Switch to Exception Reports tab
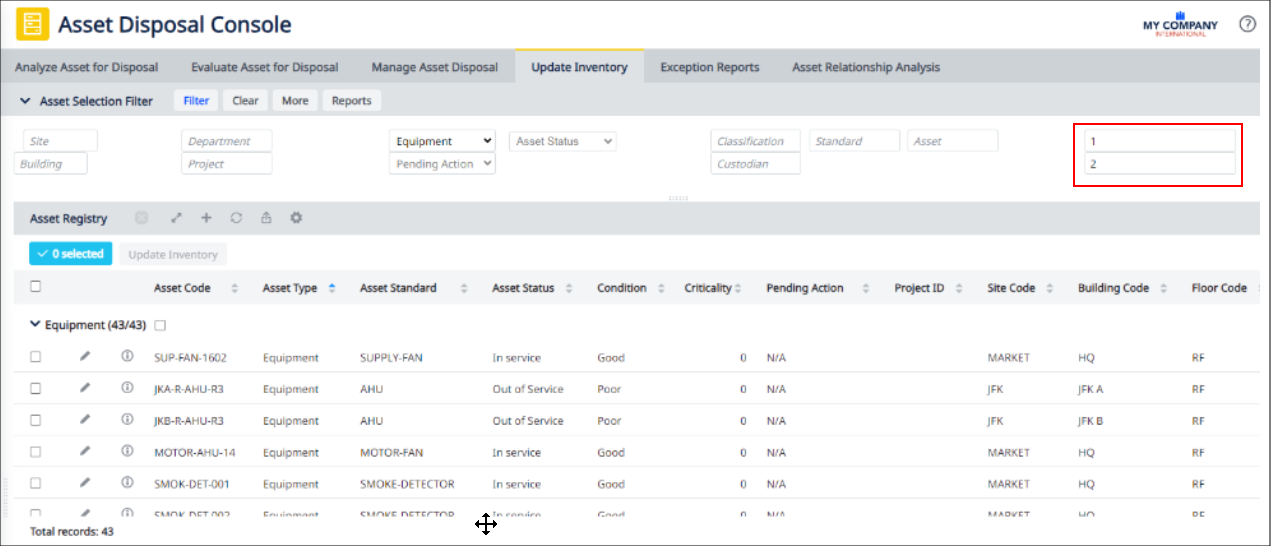The image size is (1280, 546). point(709,67)
